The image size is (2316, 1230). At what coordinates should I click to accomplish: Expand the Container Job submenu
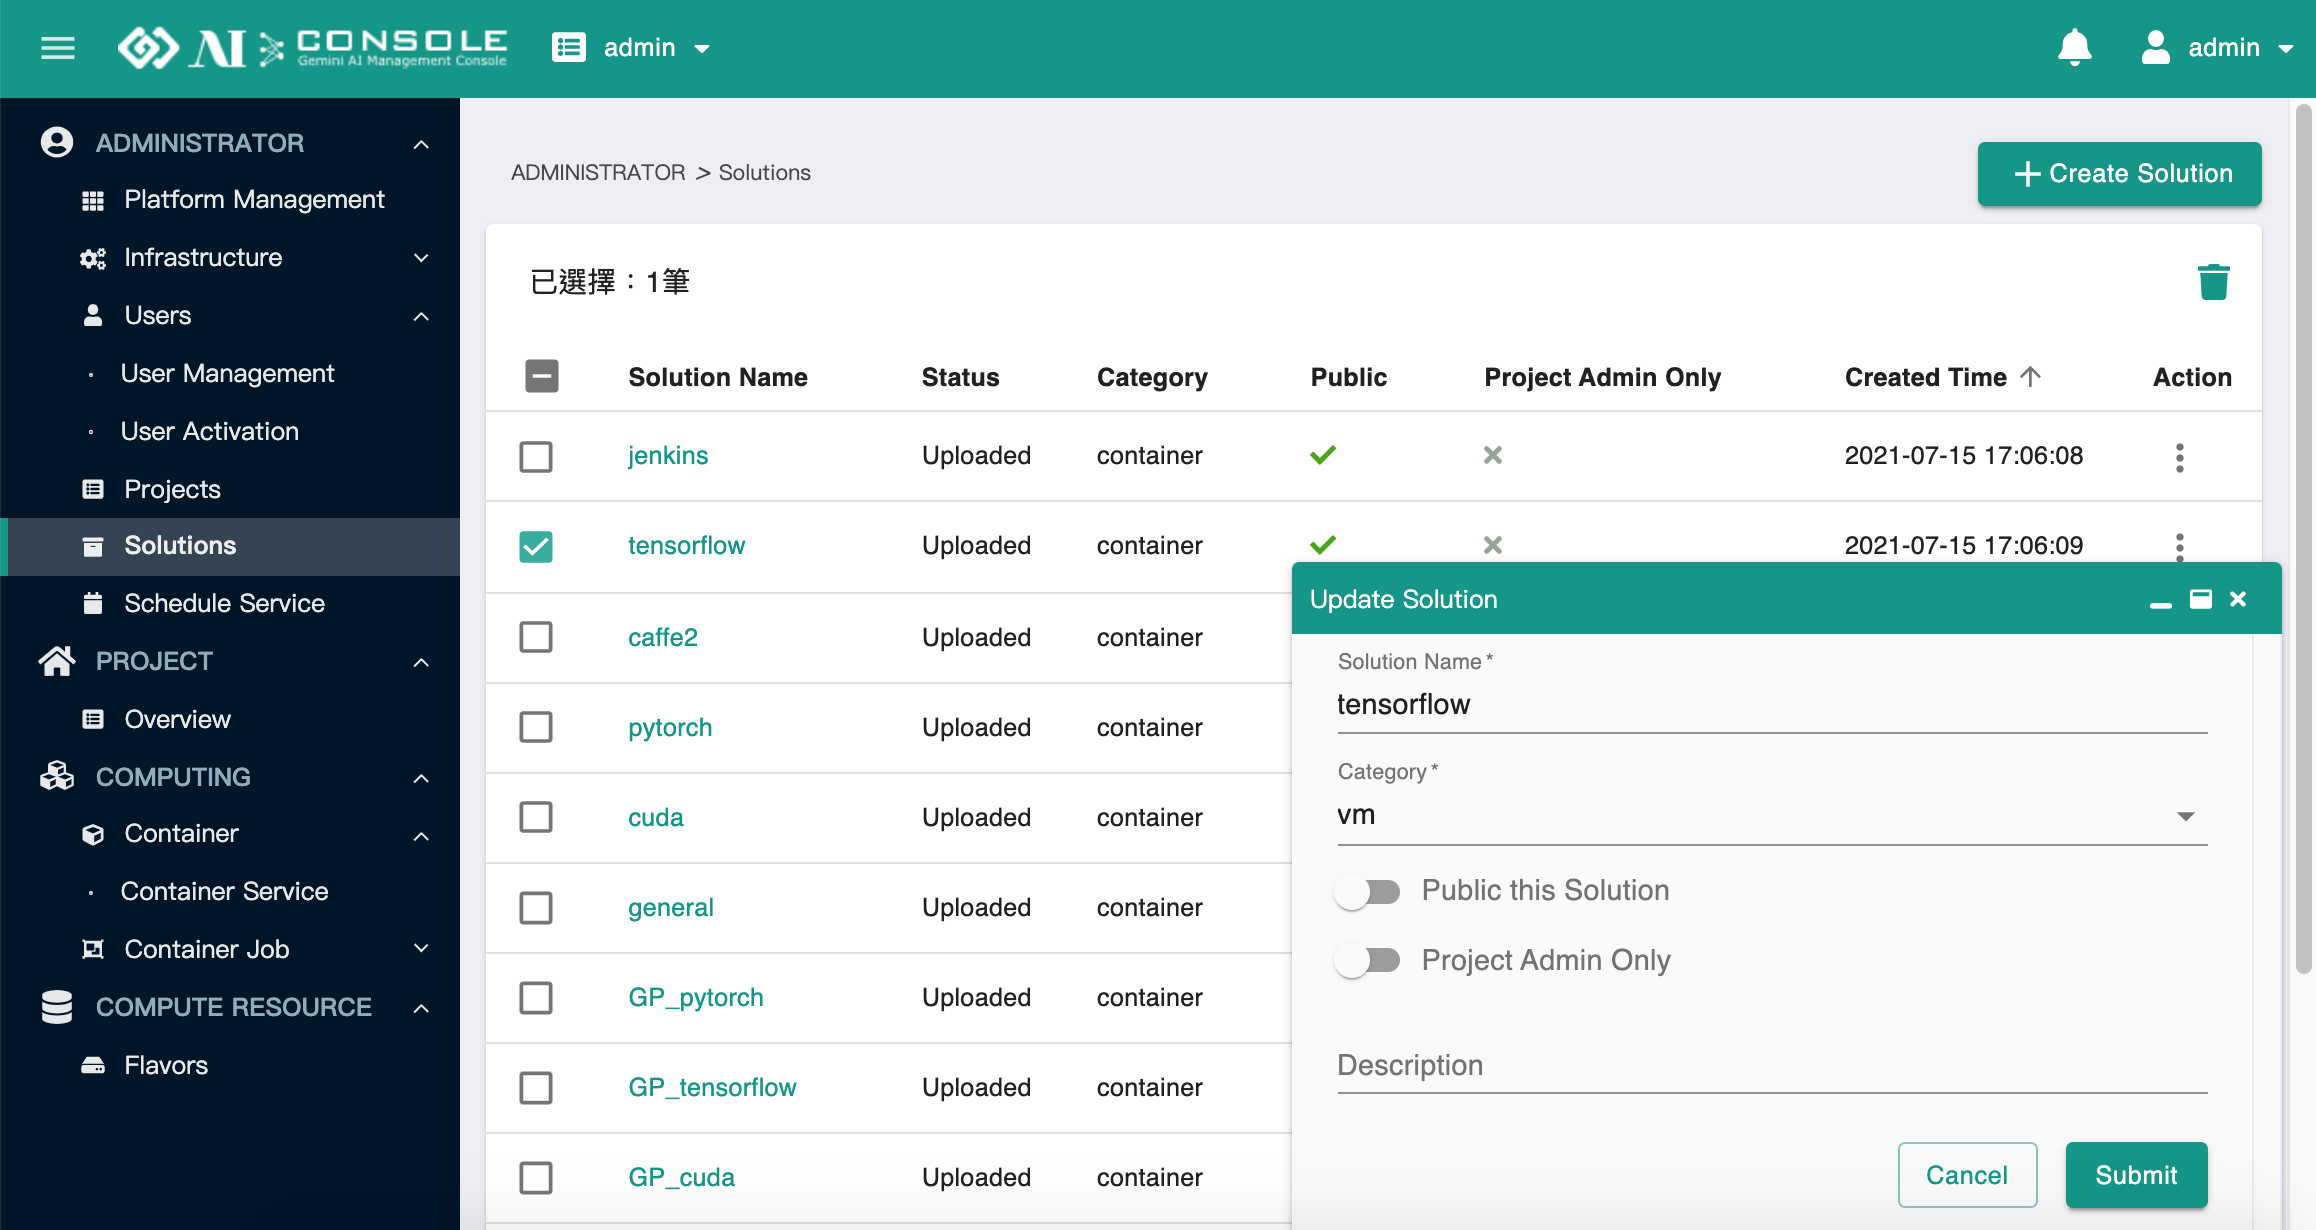pyautogui.click(x=421, y=948)
